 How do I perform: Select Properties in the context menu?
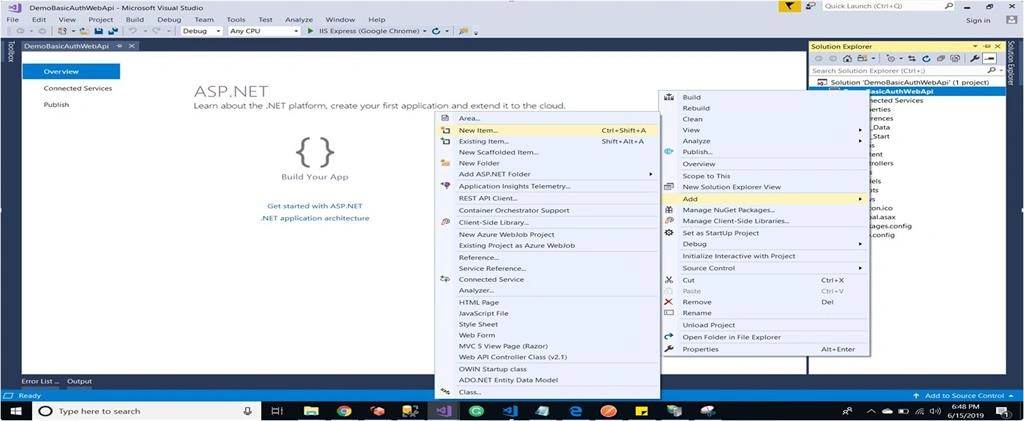765,349
